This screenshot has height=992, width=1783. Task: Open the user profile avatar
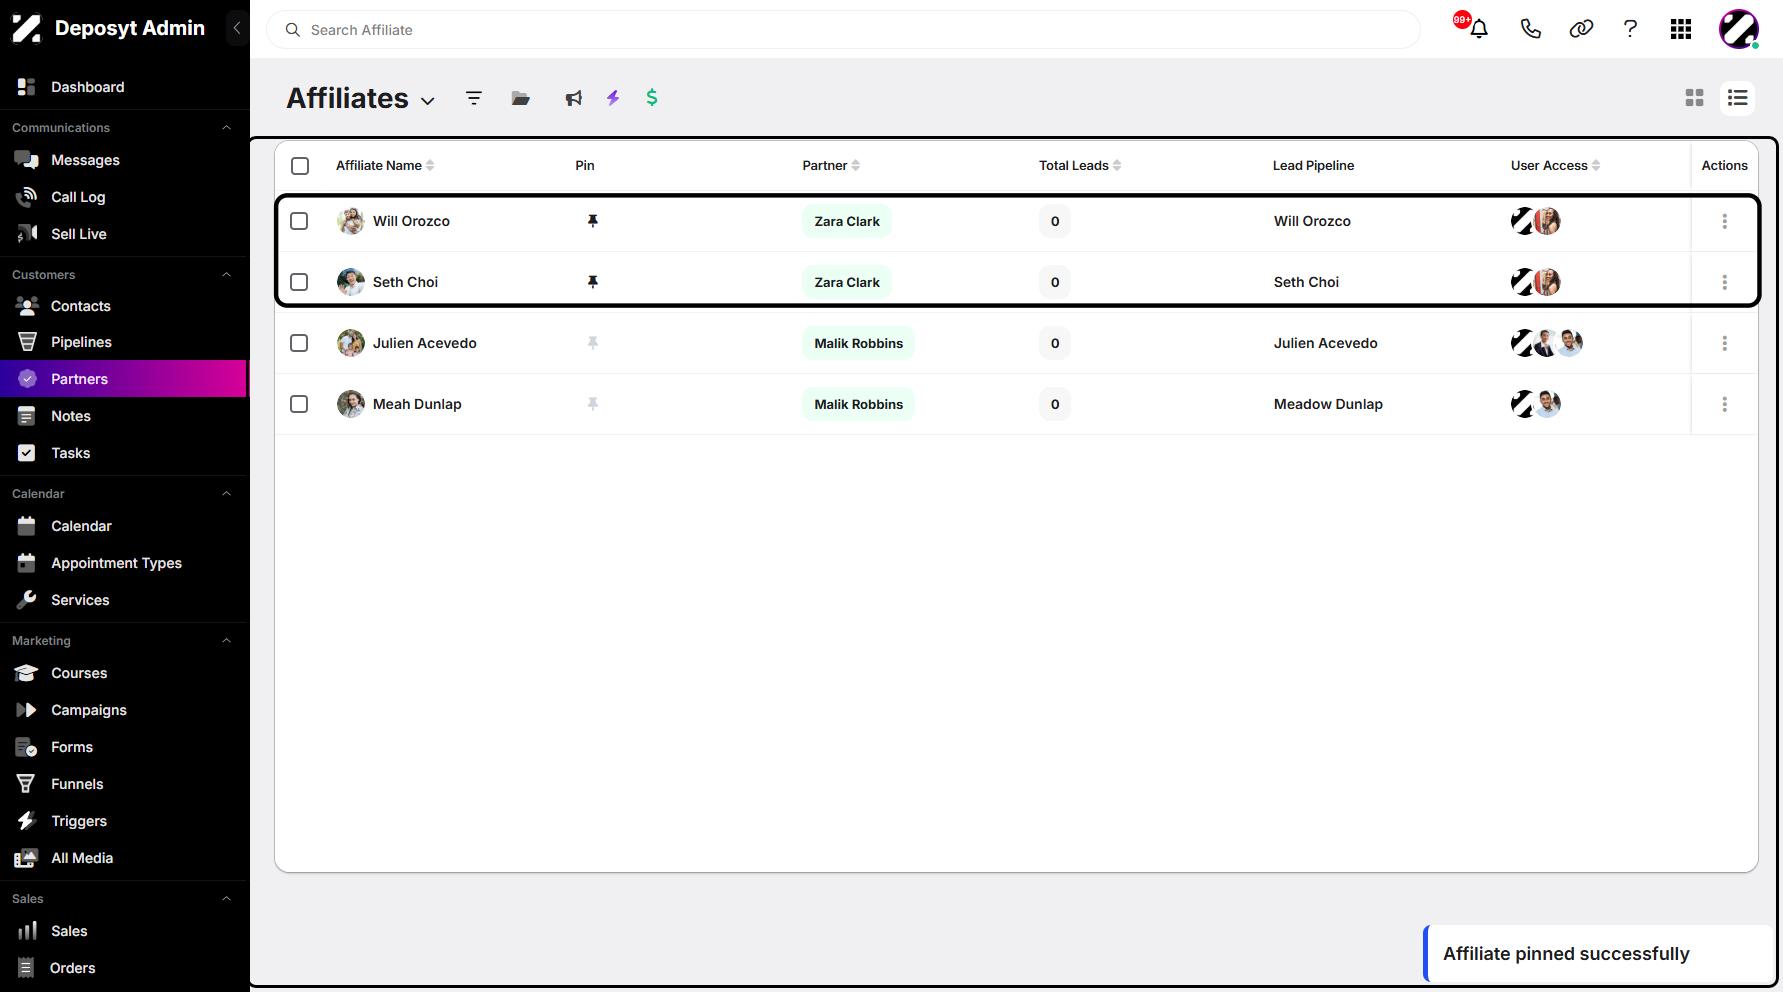pyautogui.click(x=1739, y=29)
